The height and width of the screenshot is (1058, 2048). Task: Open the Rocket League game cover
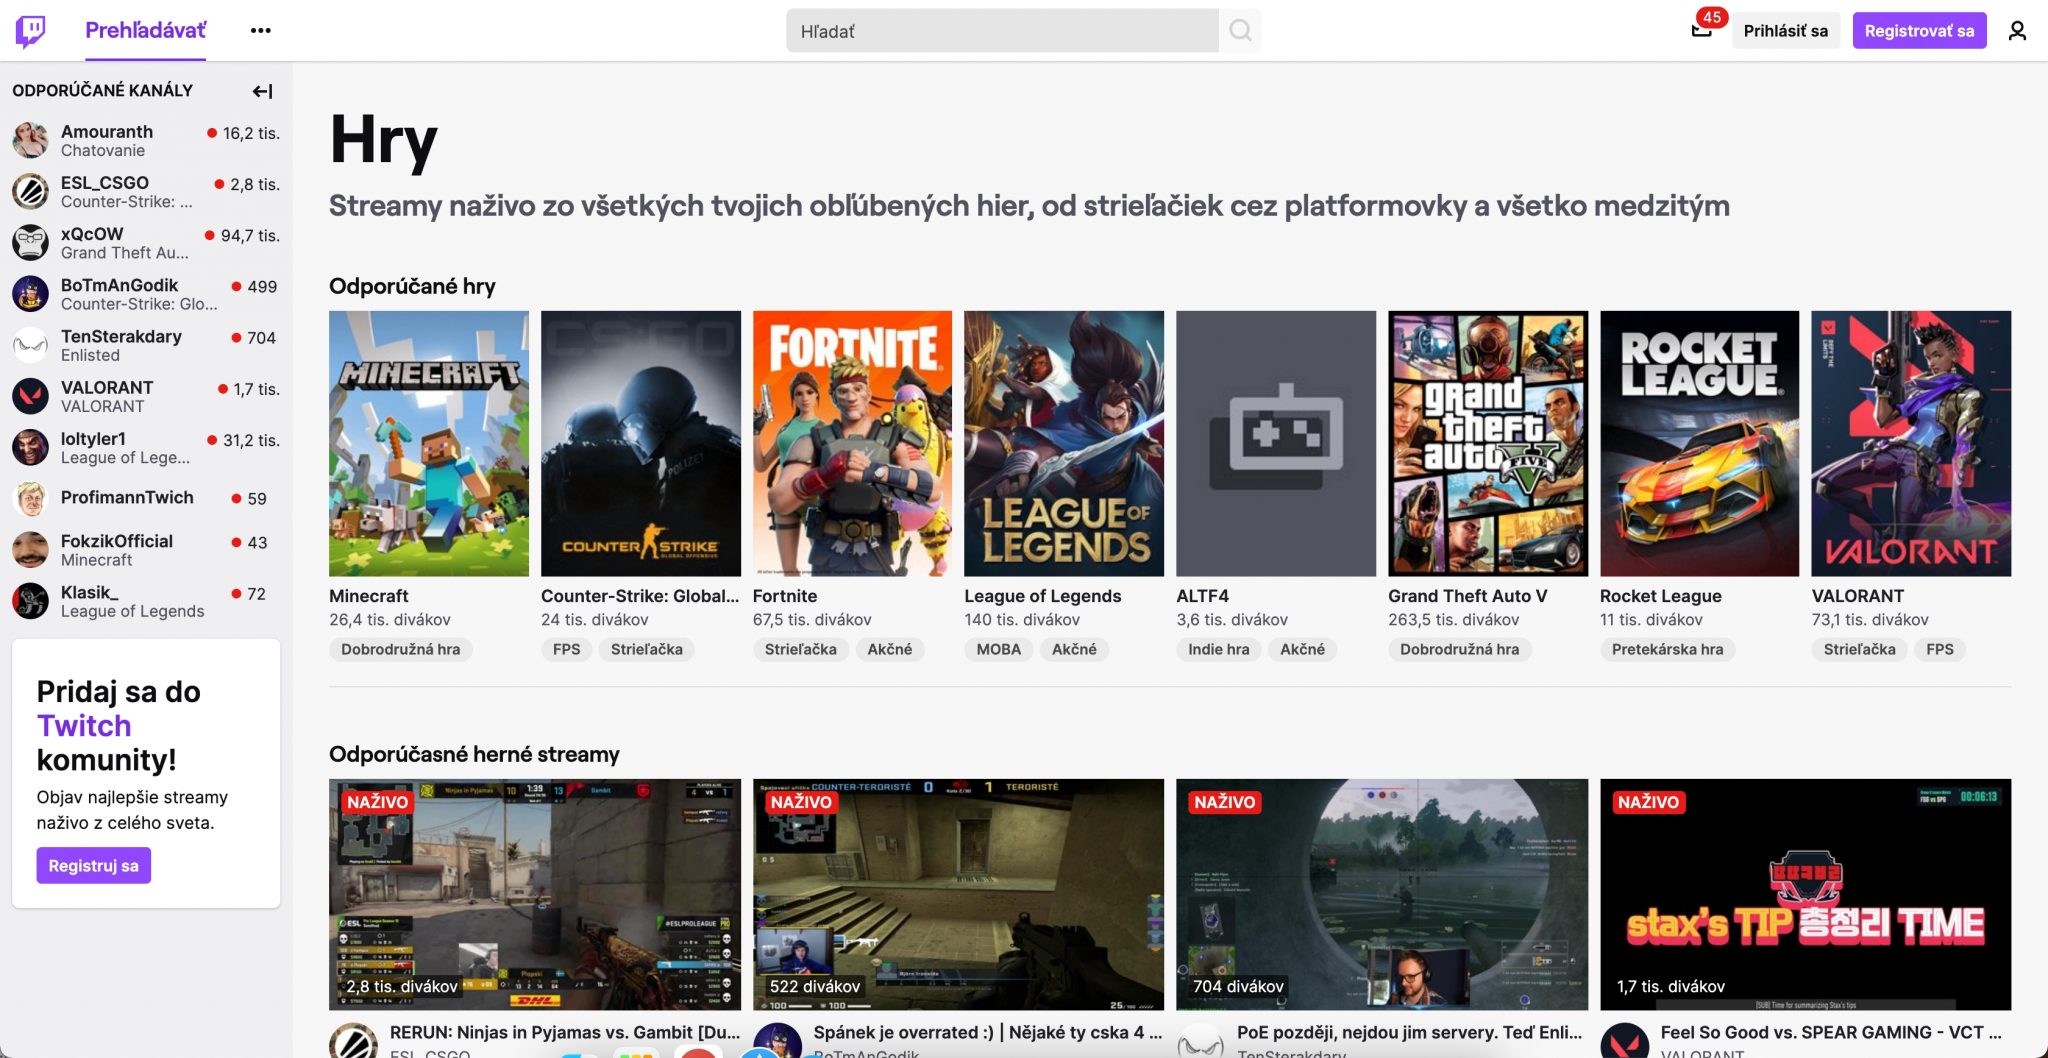pyautogui.click(x=1700, y=443)
